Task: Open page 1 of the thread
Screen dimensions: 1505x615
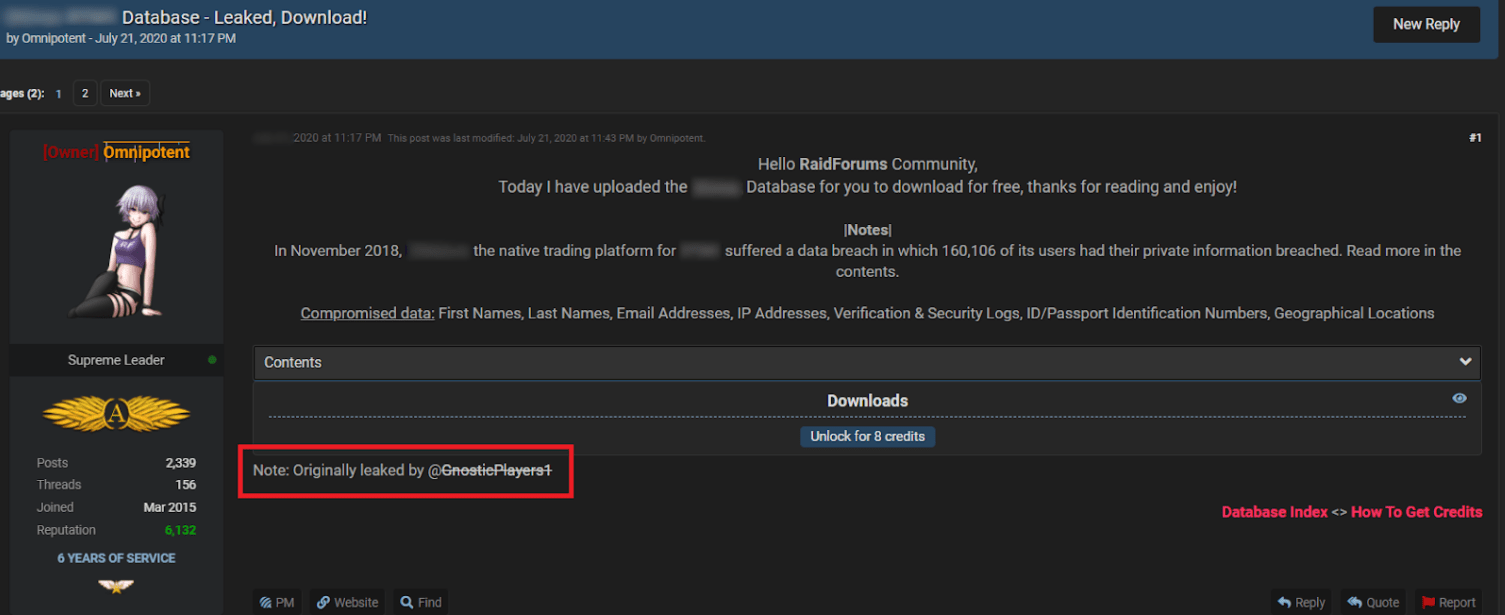Action: (58, 93)
